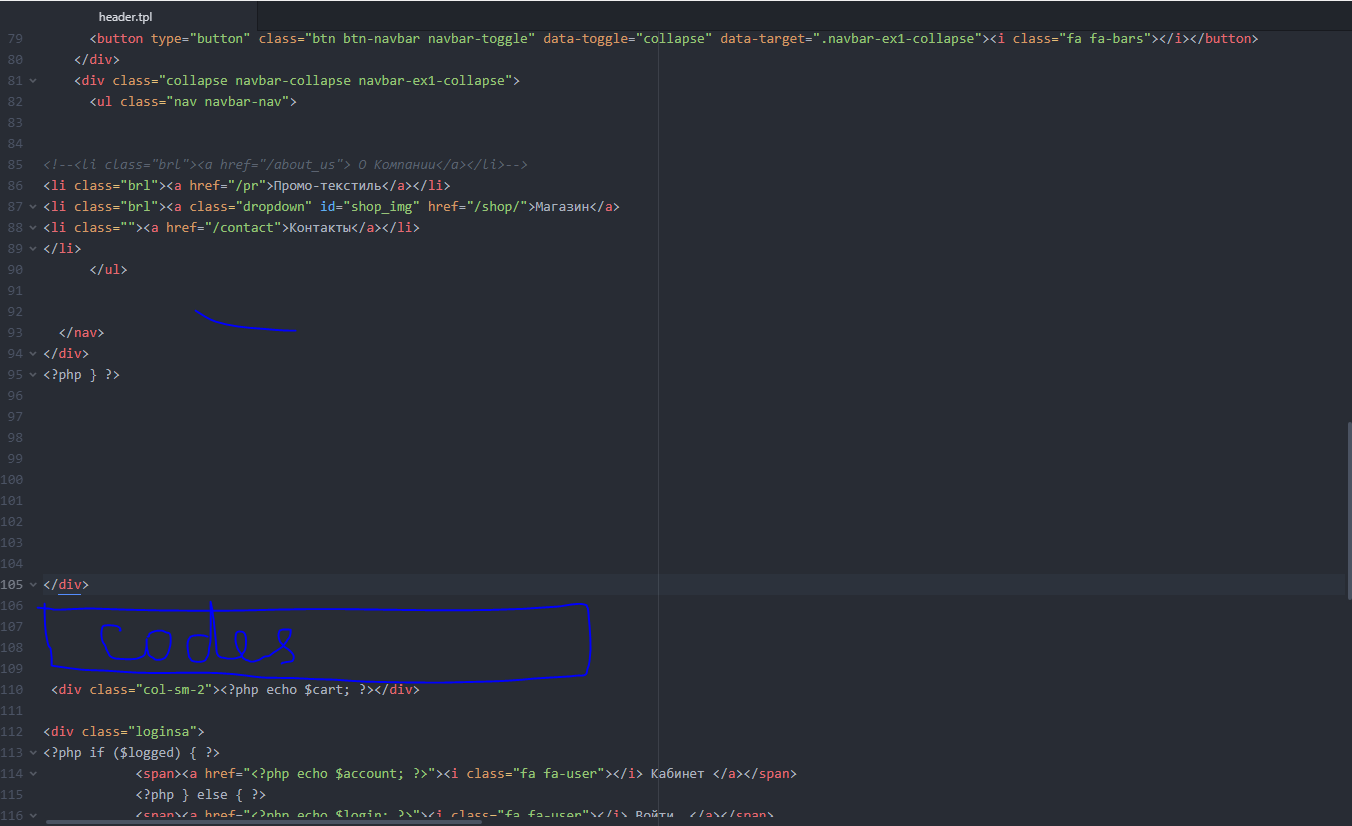The height and width of the screenshot is (826, 1352).
Task: Click line number 95 in gutter
Action: pos(13,374)
